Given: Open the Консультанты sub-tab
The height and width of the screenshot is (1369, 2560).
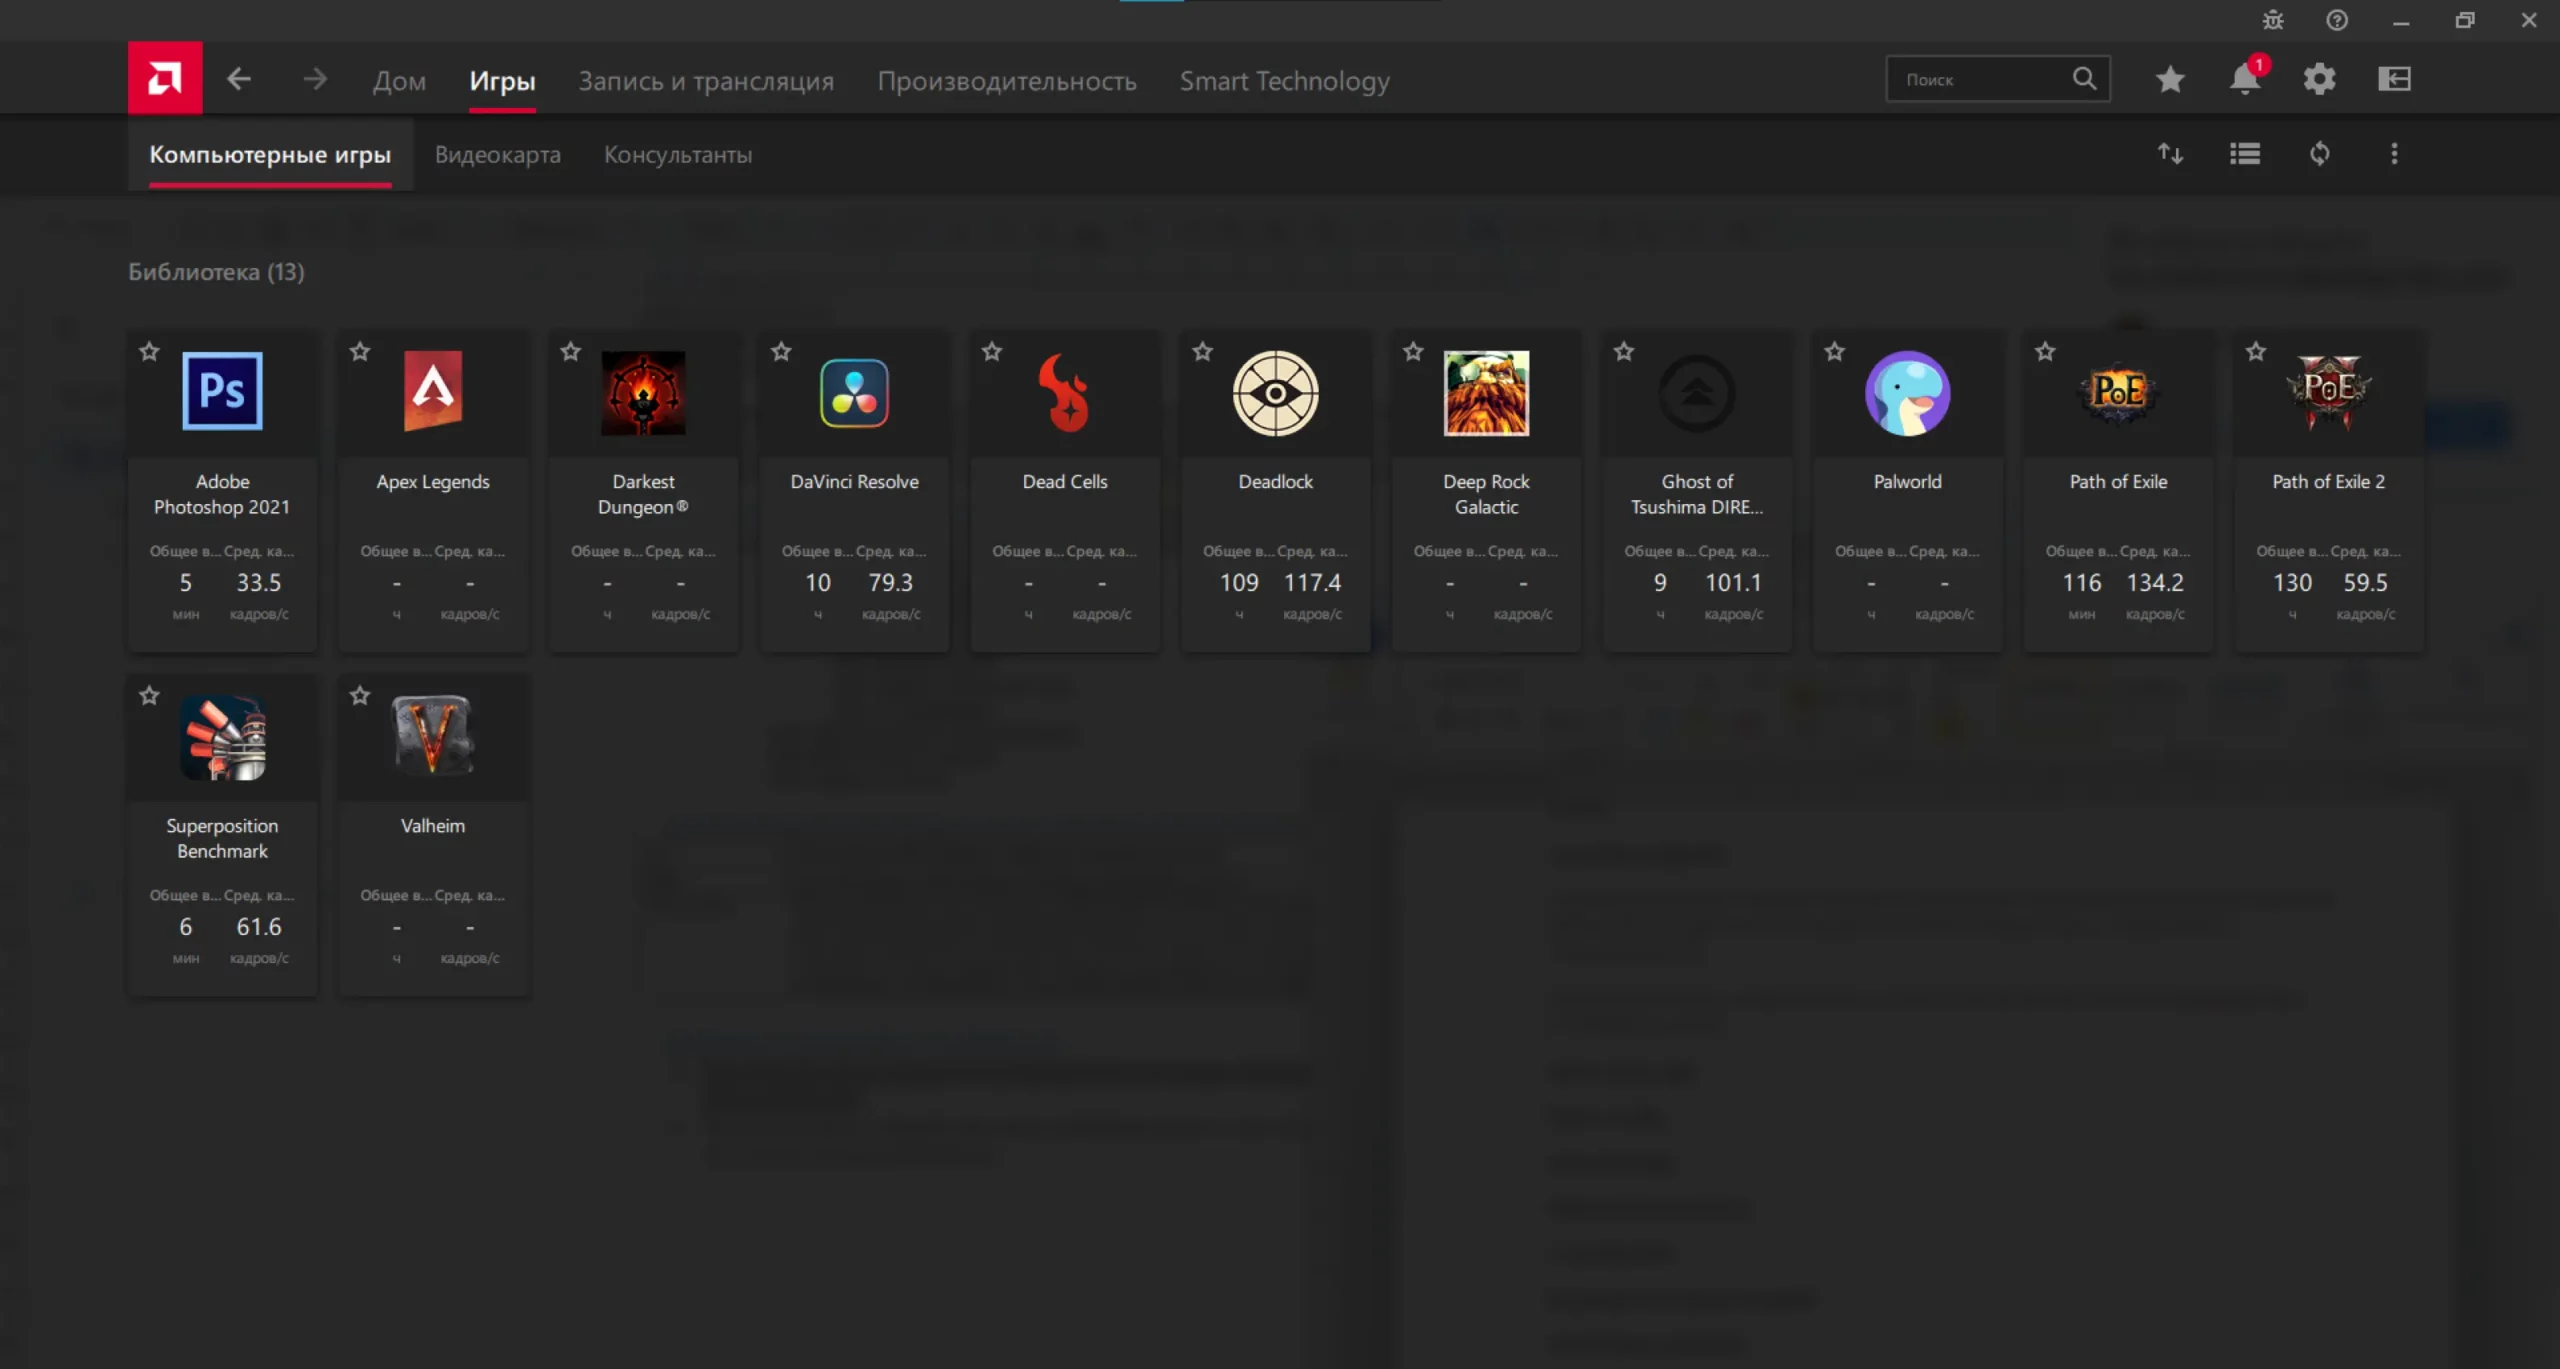Looking at the screenshot, I should coord(677,155).
